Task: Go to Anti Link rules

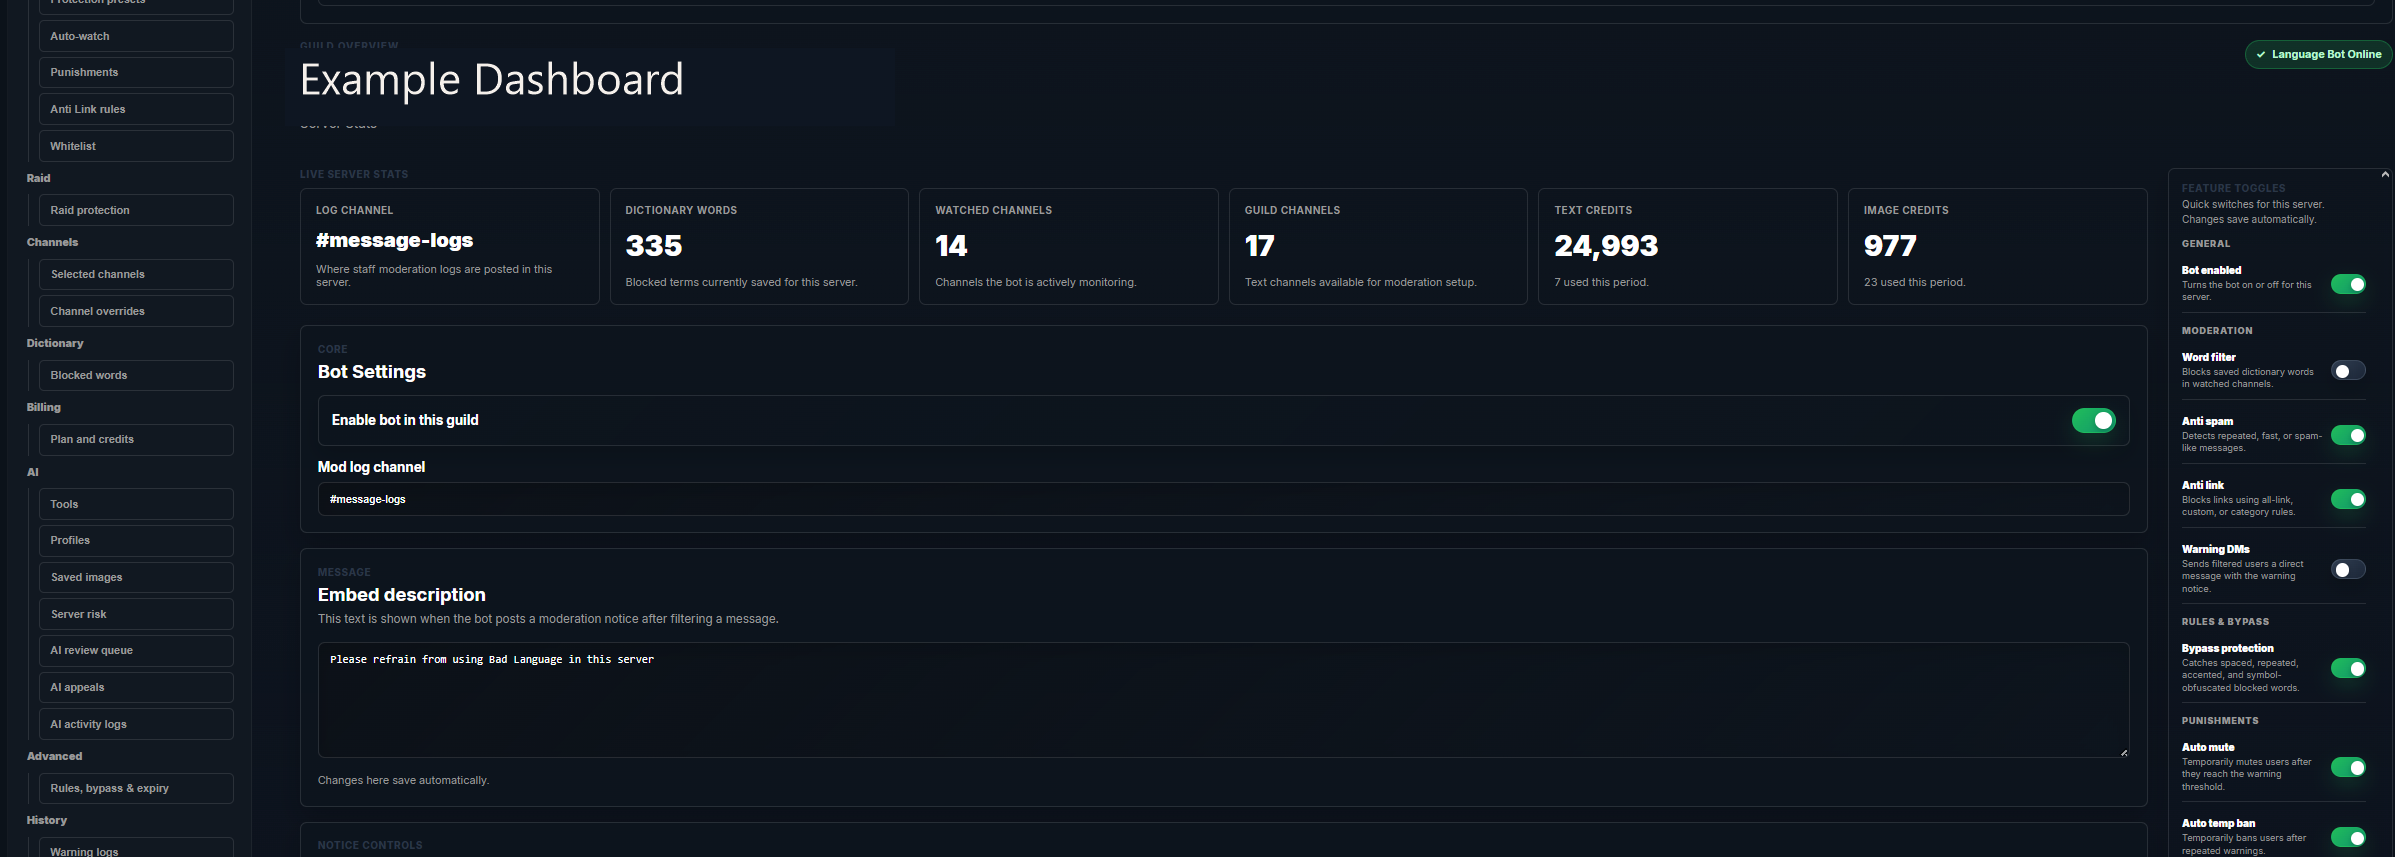Action: pyautogui.click(x=136, y=109)
